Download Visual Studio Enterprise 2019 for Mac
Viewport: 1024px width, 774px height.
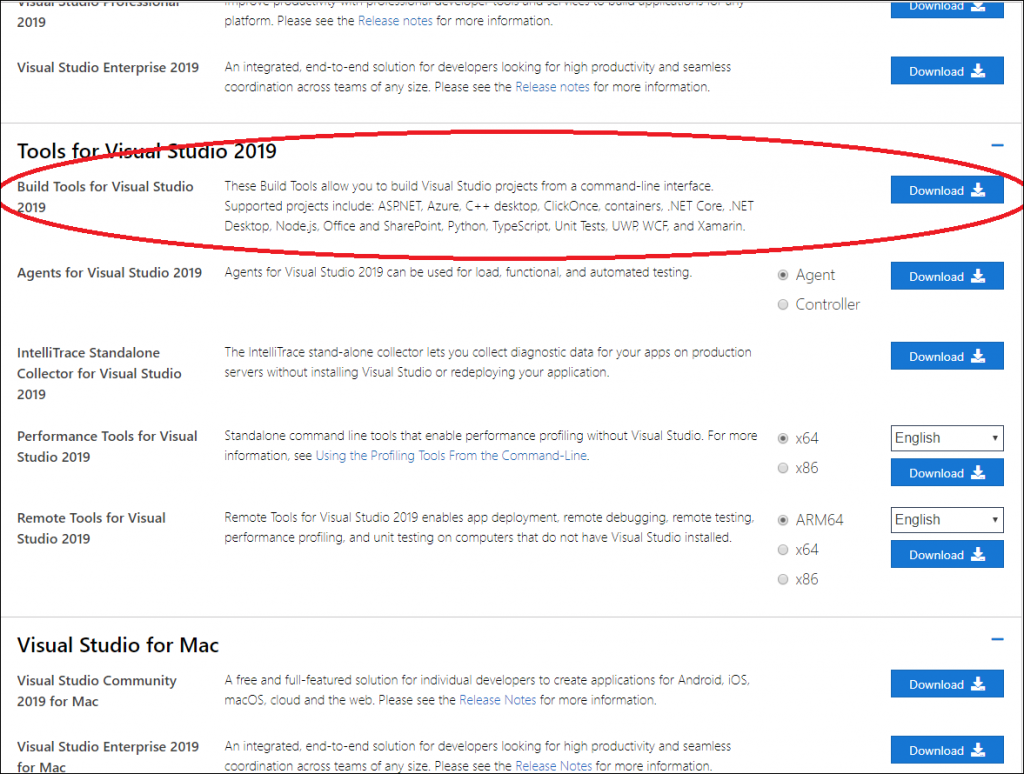tap(947, 750)
